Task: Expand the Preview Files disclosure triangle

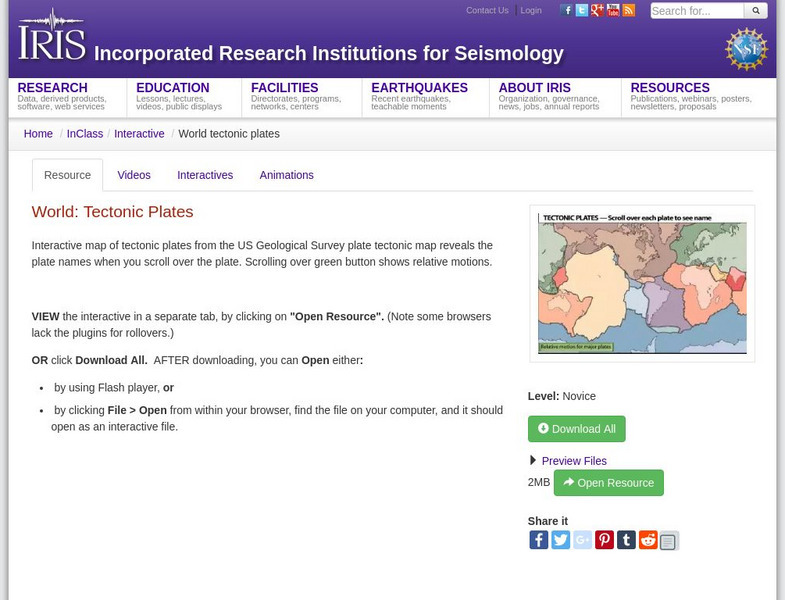Action: 533,461
